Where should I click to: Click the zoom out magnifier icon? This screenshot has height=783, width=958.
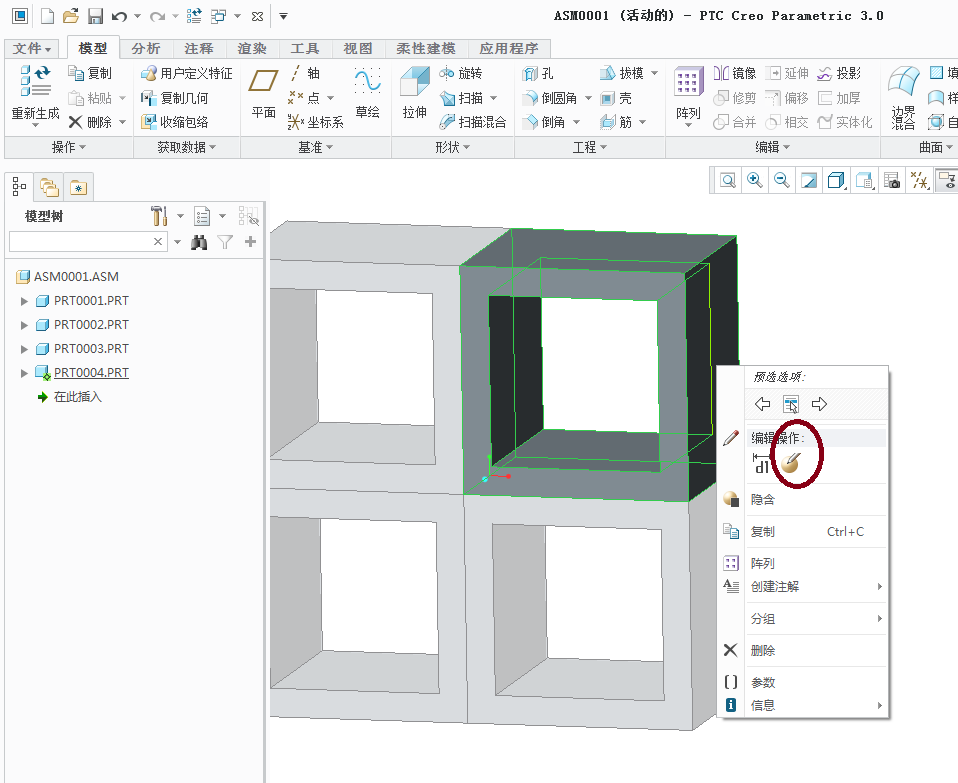tap(781, 180)
